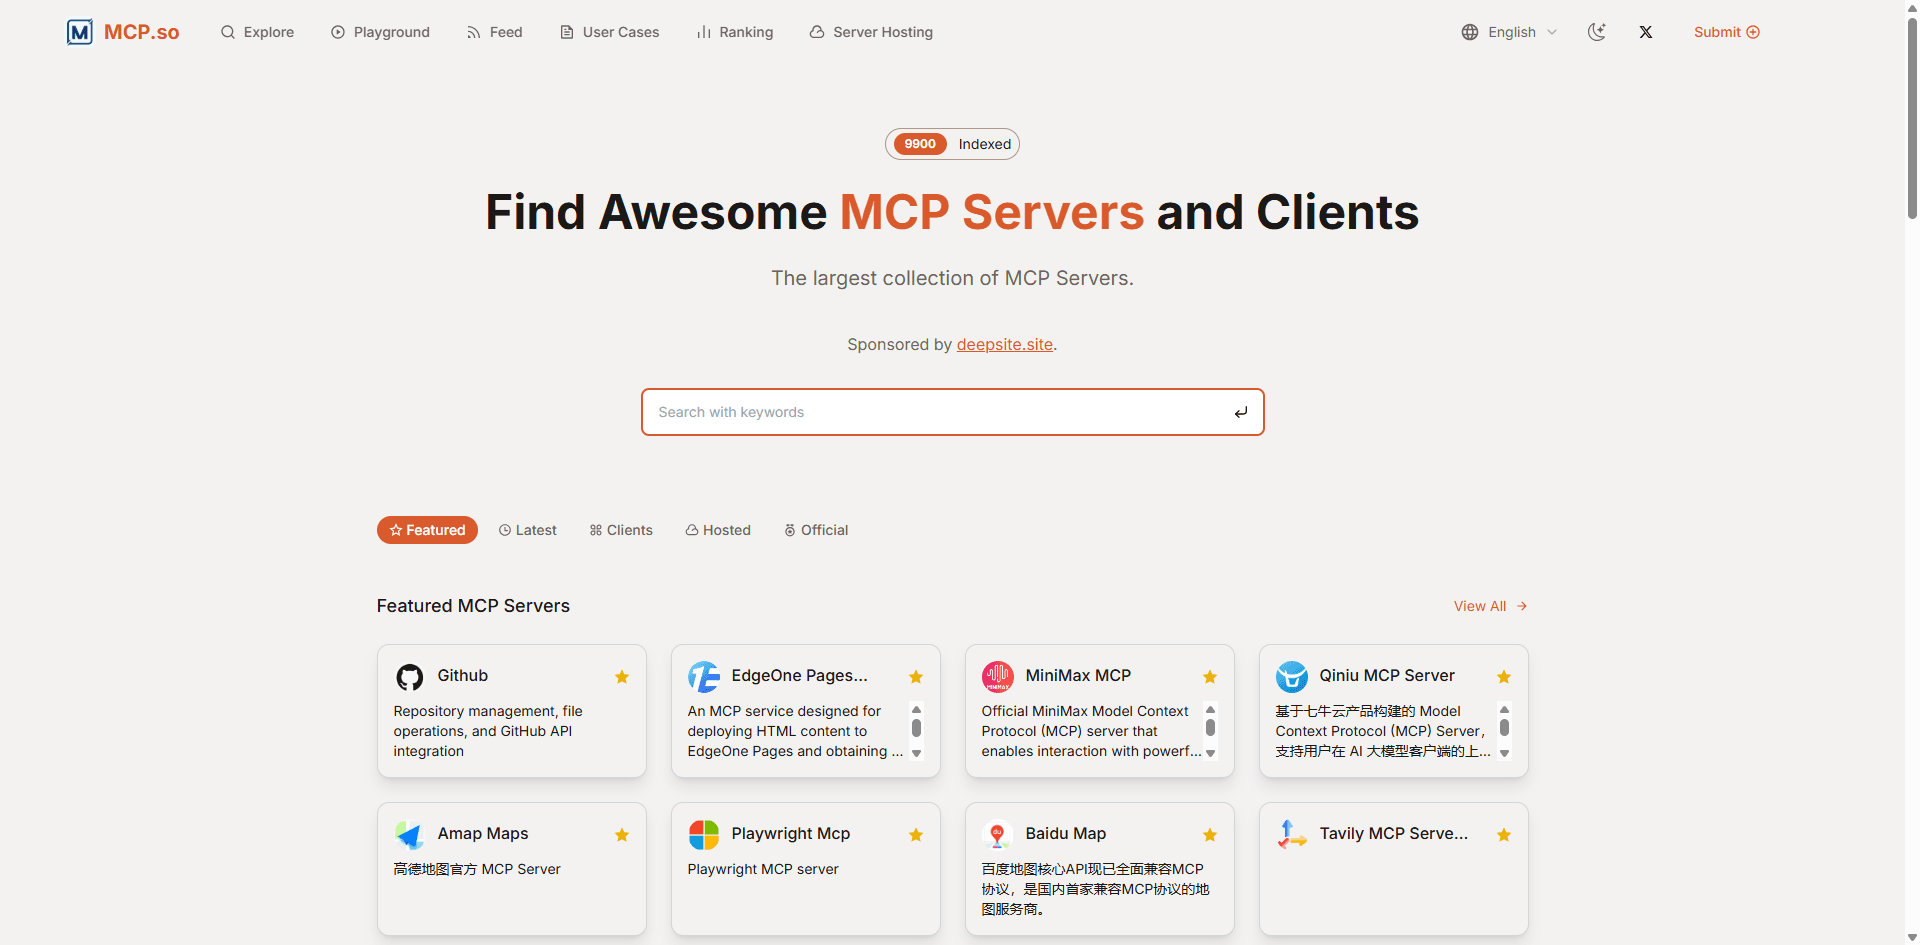This screenshot has width=1920, height=945.
Task: Click the GitHub logo on the Github card
Action: point(409,676)
